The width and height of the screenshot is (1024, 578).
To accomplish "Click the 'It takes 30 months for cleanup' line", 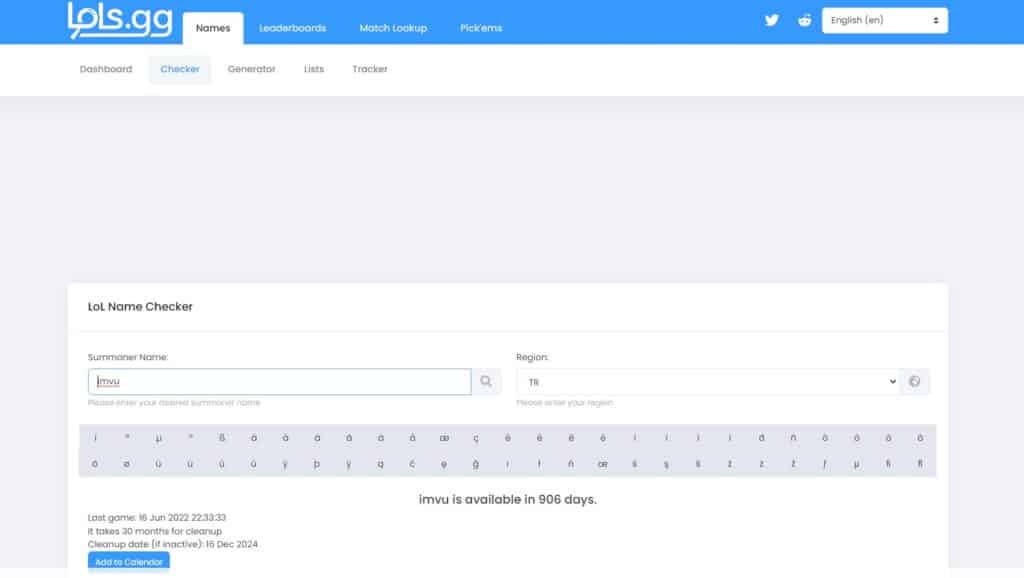I will point(155,531).
